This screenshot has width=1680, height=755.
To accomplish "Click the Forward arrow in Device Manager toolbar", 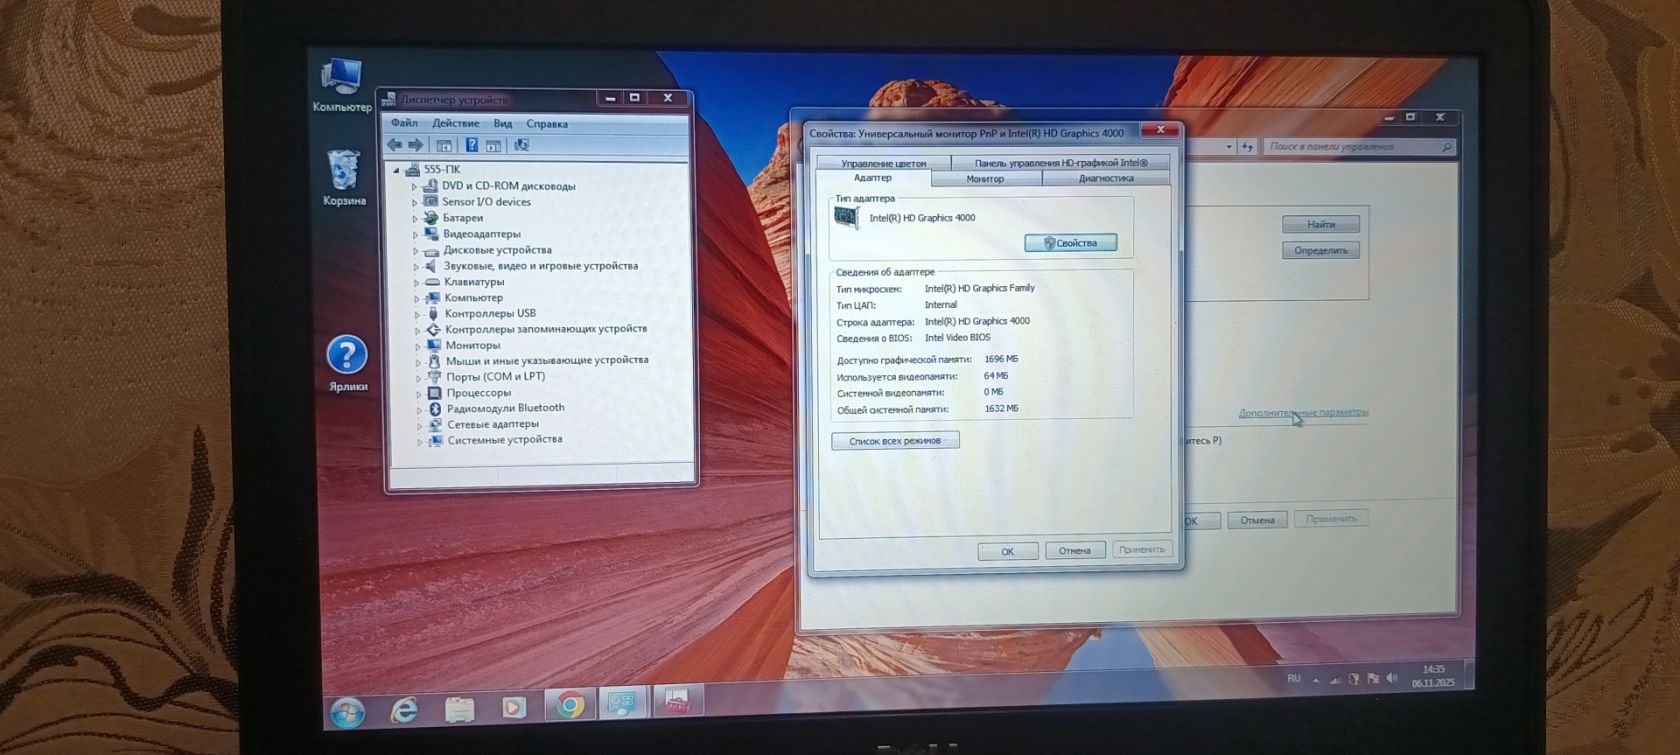I will [x=416, y=145].
